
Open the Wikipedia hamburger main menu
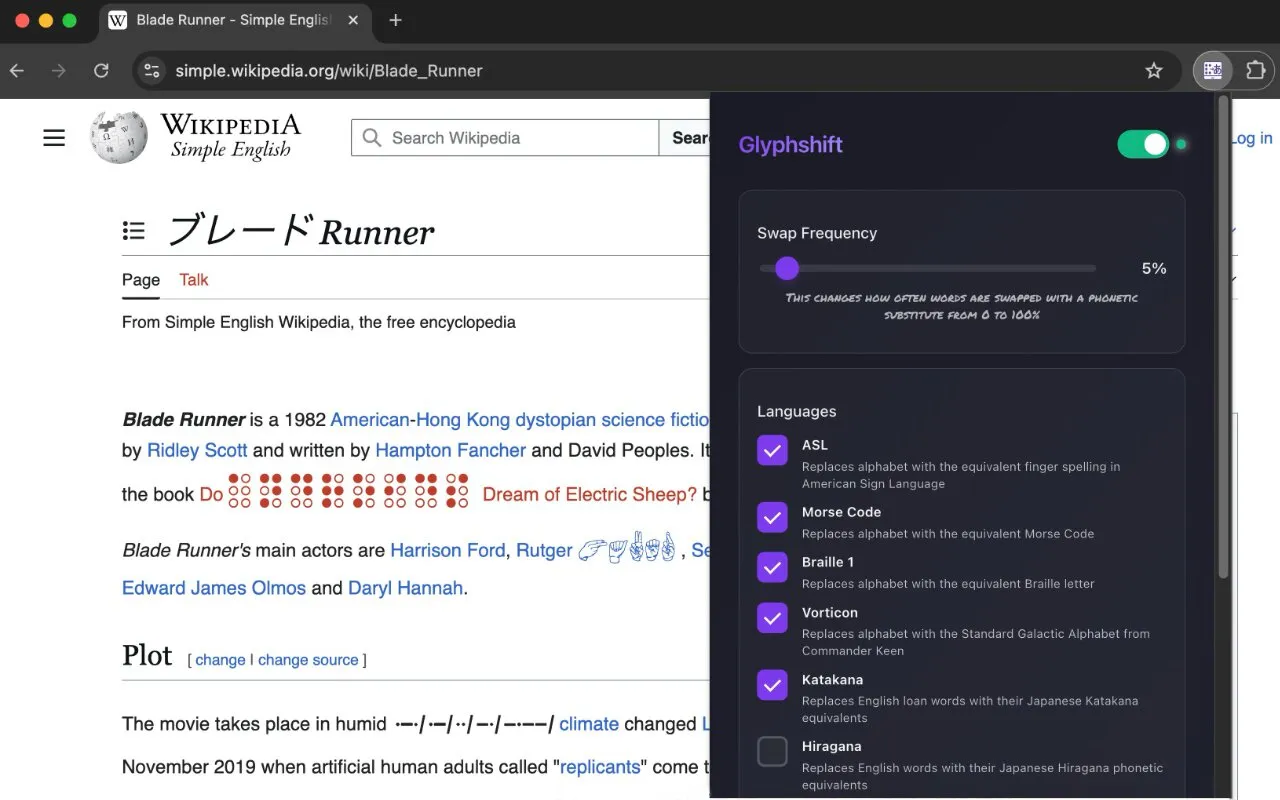coord(54,138)
